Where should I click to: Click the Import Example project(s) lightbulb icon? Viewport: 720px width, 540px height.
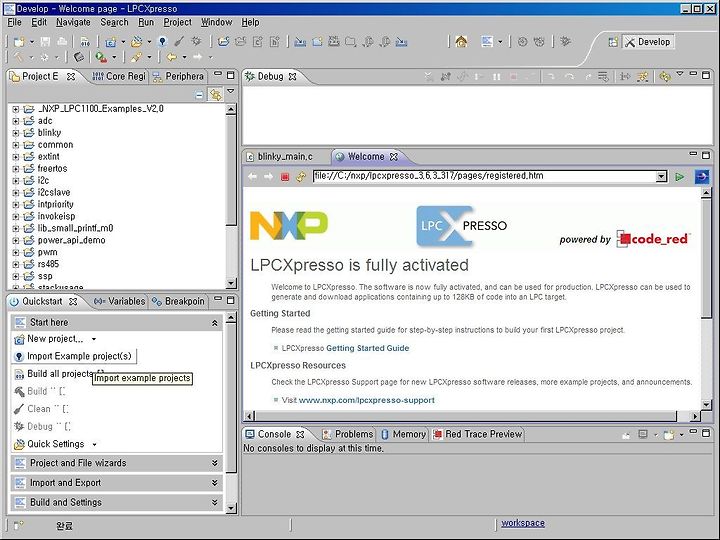click(x=19, y=357)
